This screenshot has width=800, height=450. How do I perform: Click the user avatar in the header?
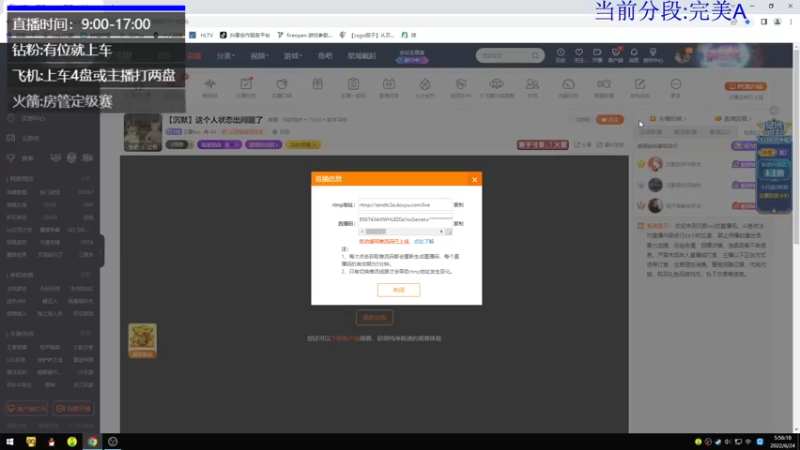(x=682, y=56)
